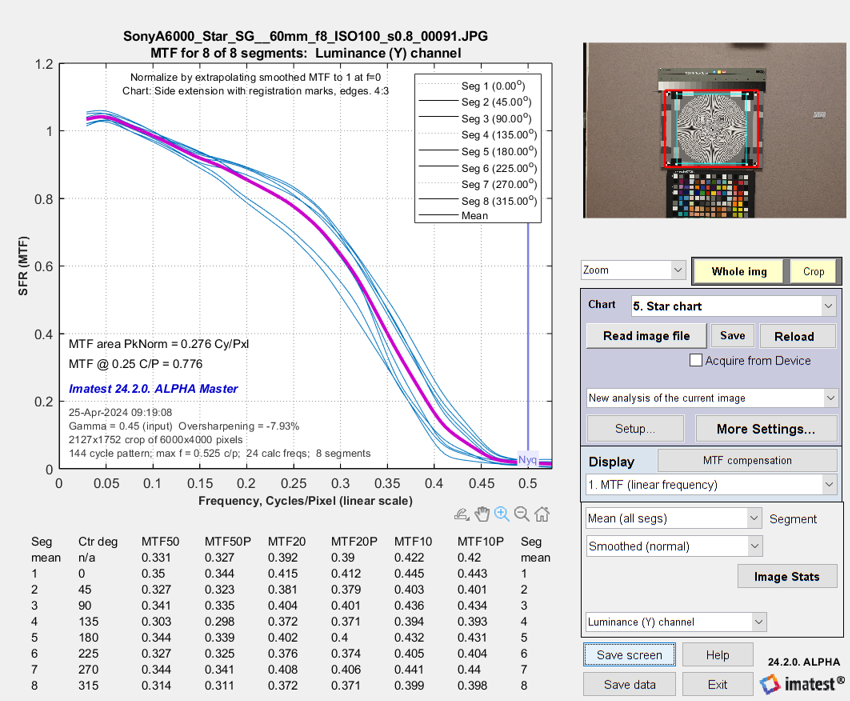This screenshot has width=850, height=701.
Task: Click the brush/export data icon below plot
Action: click(461, 515)
